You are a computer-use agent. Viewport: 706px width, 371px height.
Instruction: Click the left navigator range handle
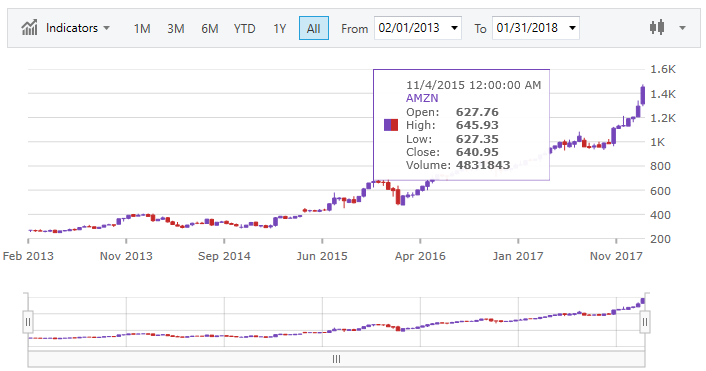tap(28, 322)
